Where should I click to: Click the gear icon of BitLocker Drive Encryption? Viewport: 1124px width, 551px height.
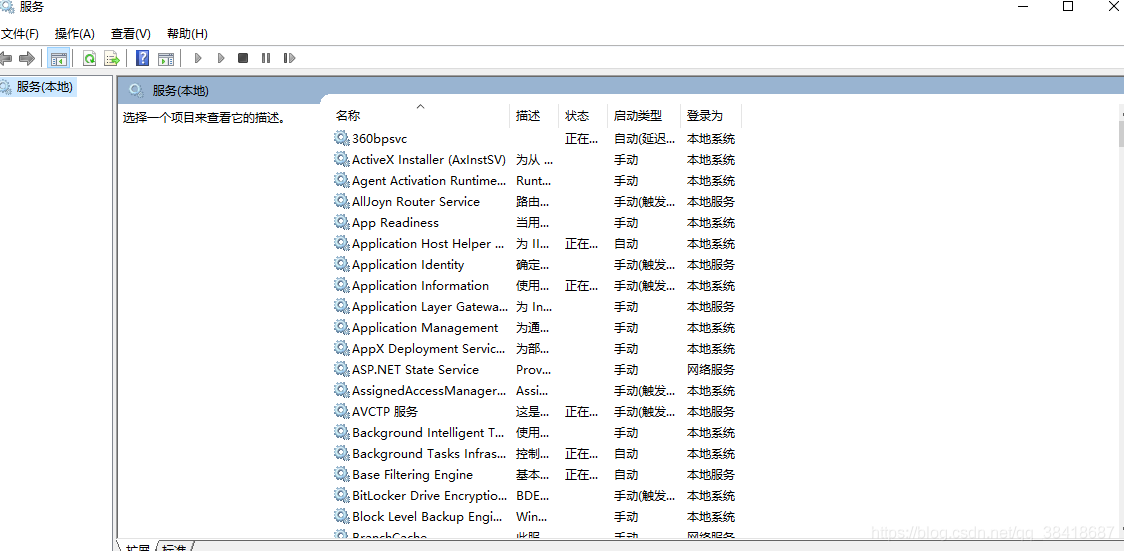point(341,495)
